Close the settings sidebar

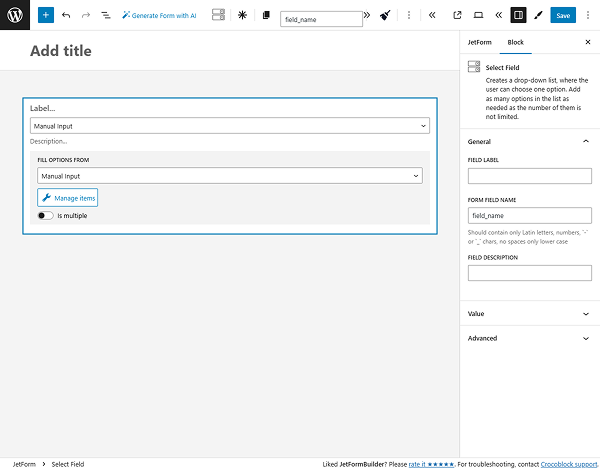(588, 42)
